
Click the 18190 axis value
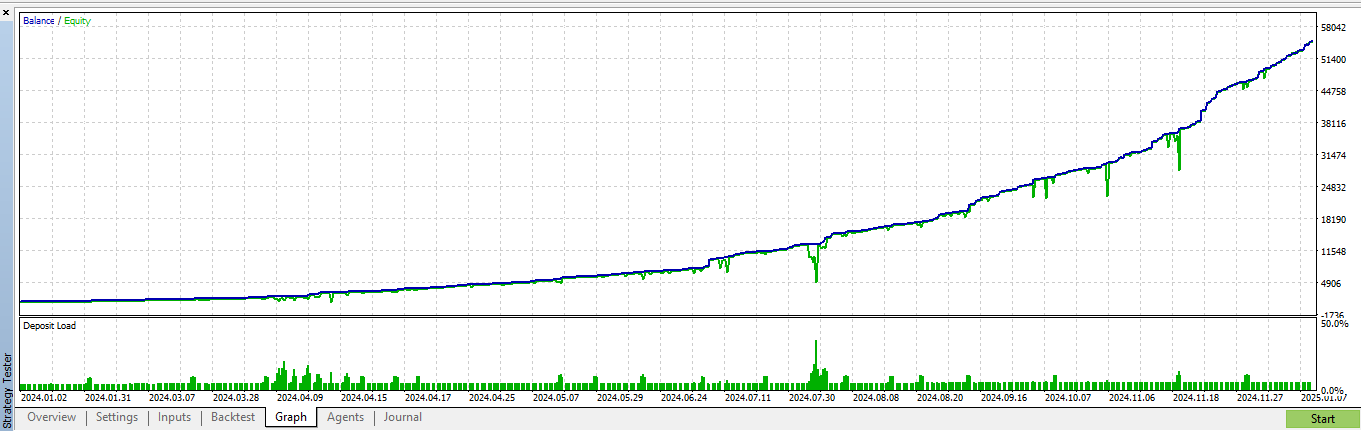1334,220
